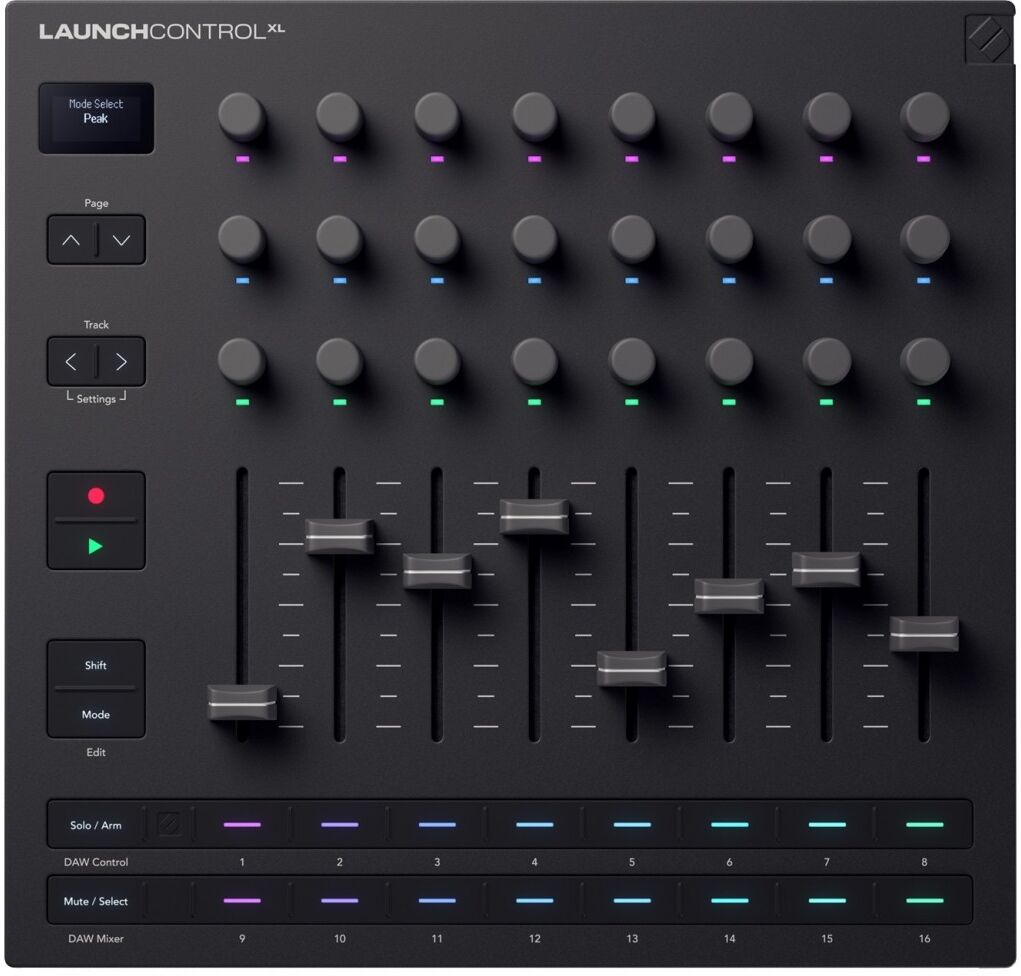Viewport: 1021px width, 976px height.
Task: Click eighth knob in pink-LED top row
Action: click(925, 117)
